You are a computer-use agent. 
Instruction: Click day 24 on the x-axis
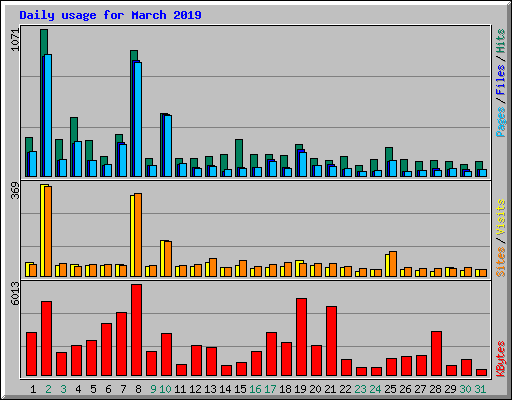pyautogui.click(x=375, y=389)
